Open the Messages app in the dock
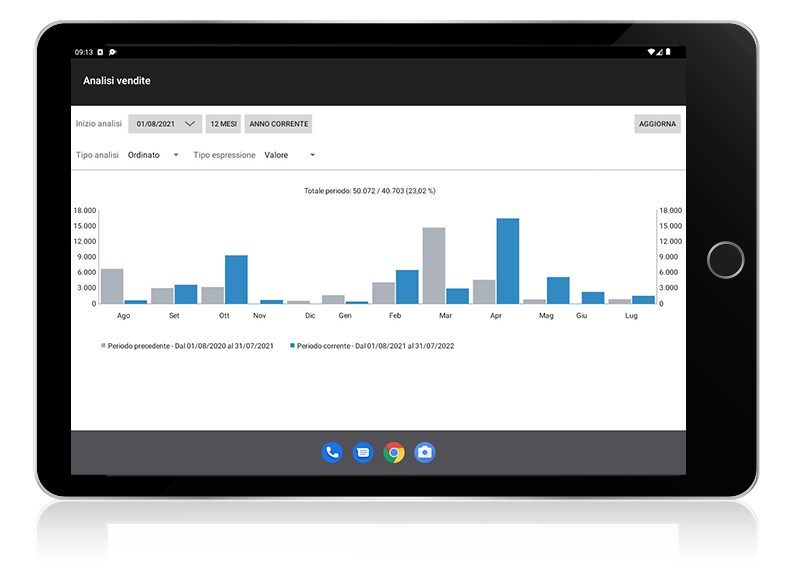This screenshot has width=800, height=572. pyautogui.click(x=363, y=453)
